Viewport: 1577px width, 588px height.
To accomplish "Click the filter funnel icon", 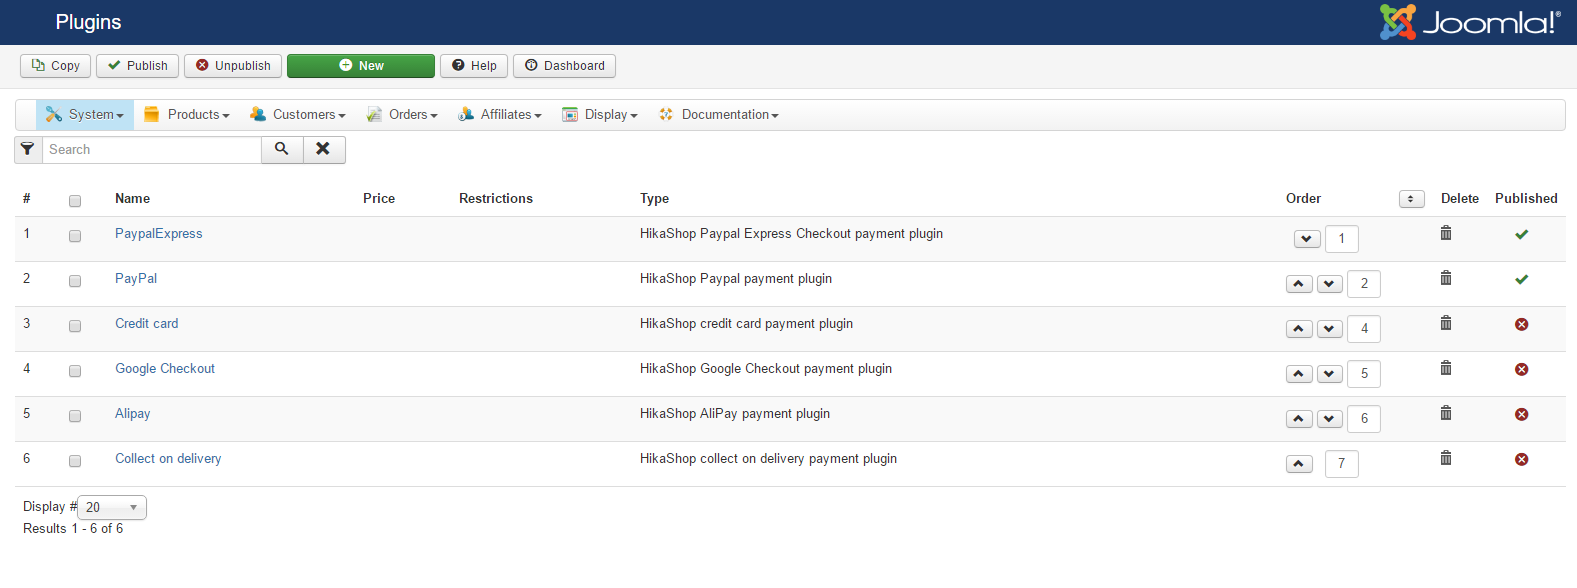I will (28, 149).
